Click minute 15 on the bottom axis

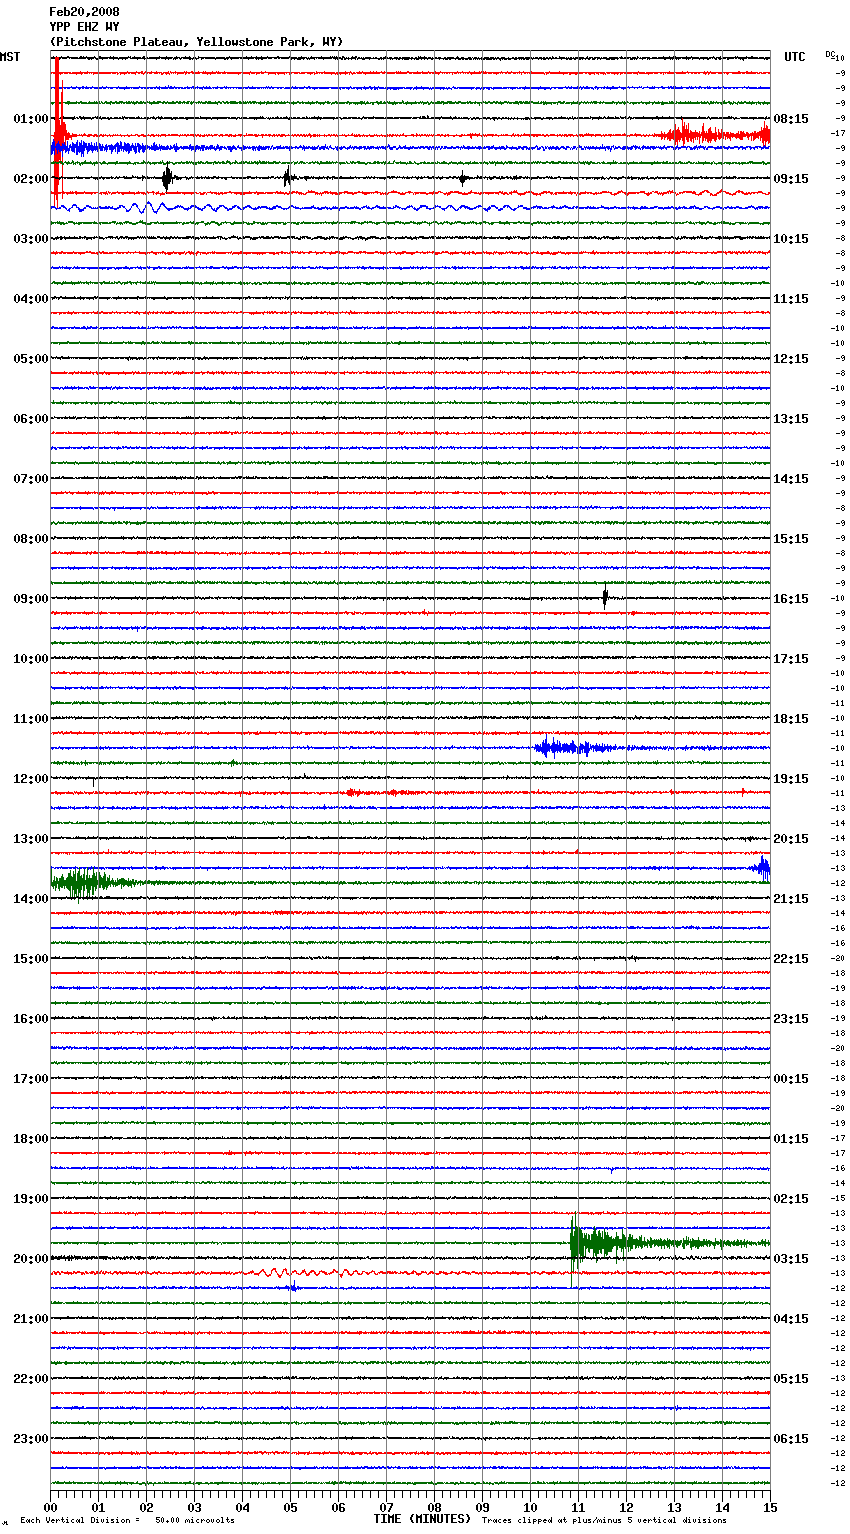pos(770,1507)
